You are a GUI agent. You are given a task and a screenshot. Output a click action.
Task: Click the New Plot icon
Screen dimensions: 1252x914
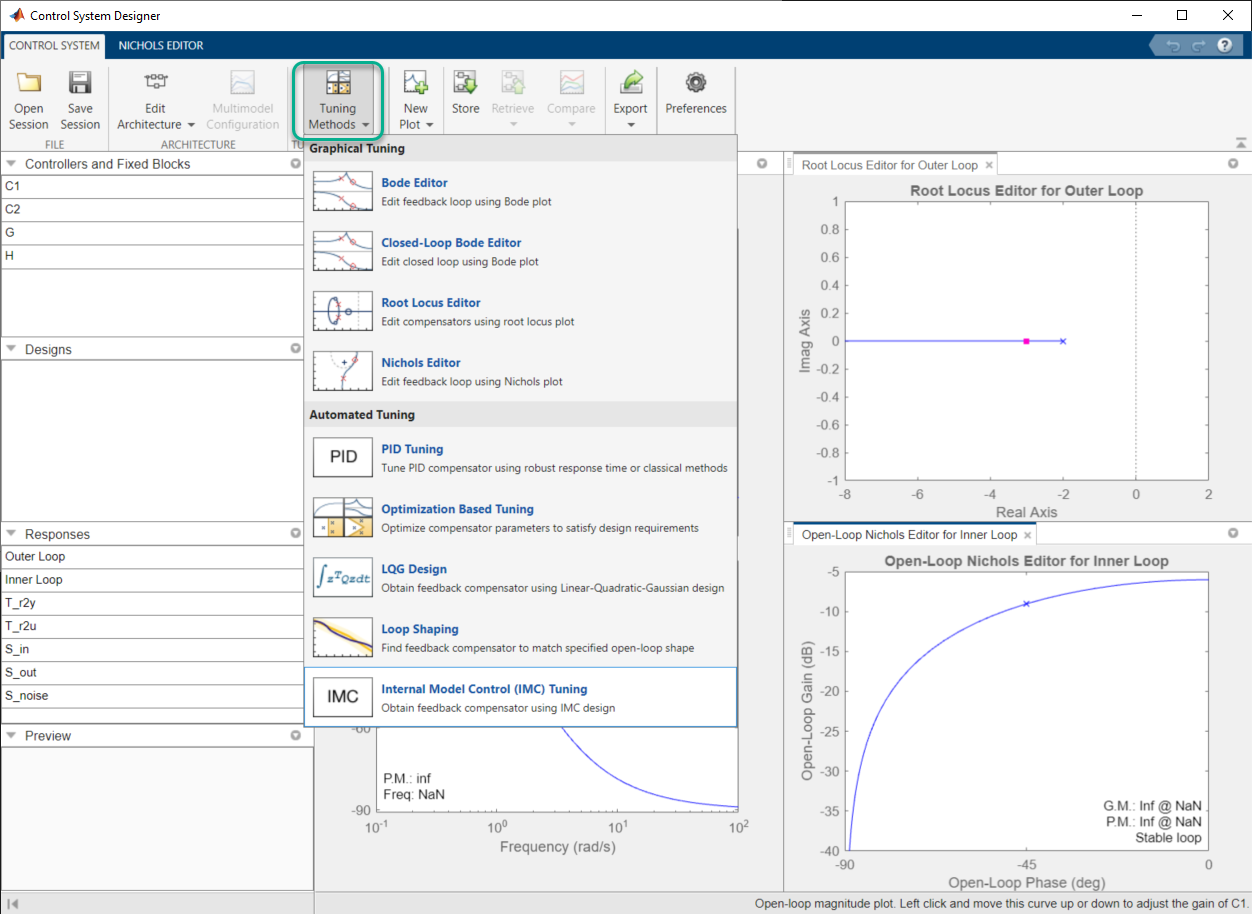coord(415,84)
